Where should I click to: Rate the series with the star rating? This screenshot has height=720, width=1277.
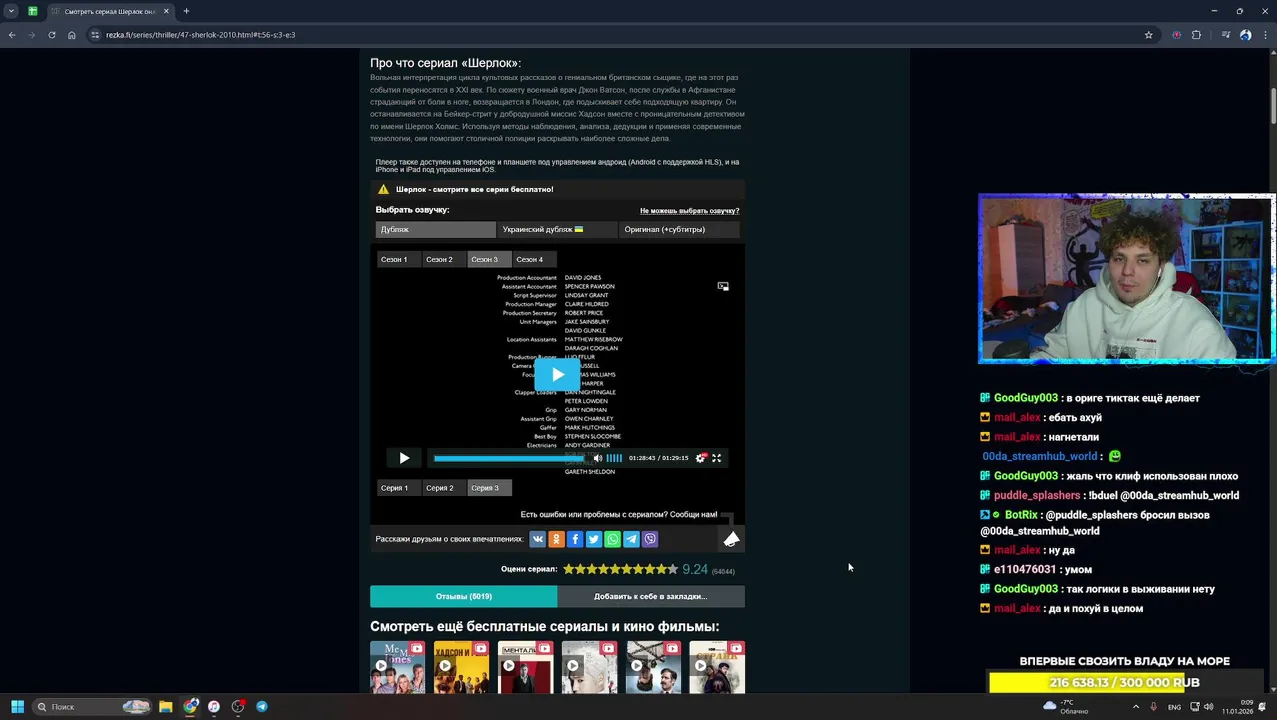pyautogui.click(x=620, y=569)
